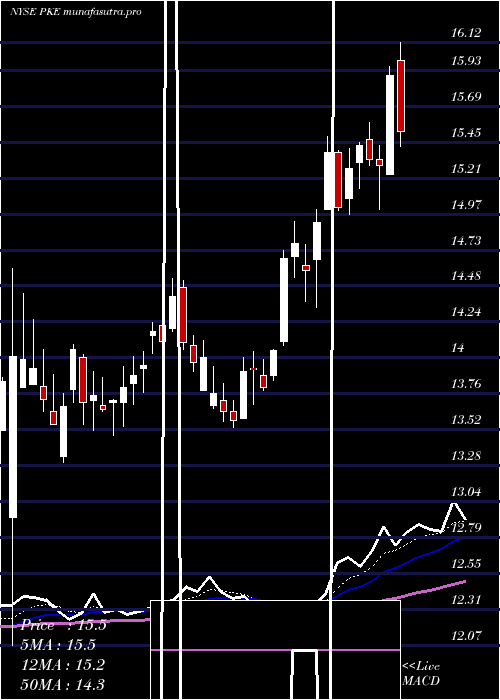
Task: Select the 13.28 price axis label
Action: pos(466,456)
